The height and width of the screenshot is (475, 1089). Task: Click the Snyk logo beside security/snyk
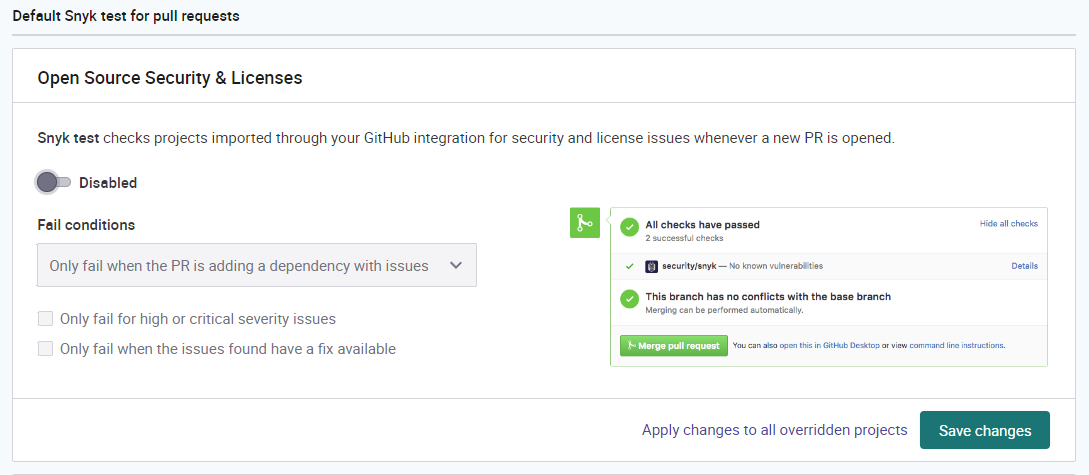pyautogui.click(x=651, y=266)
